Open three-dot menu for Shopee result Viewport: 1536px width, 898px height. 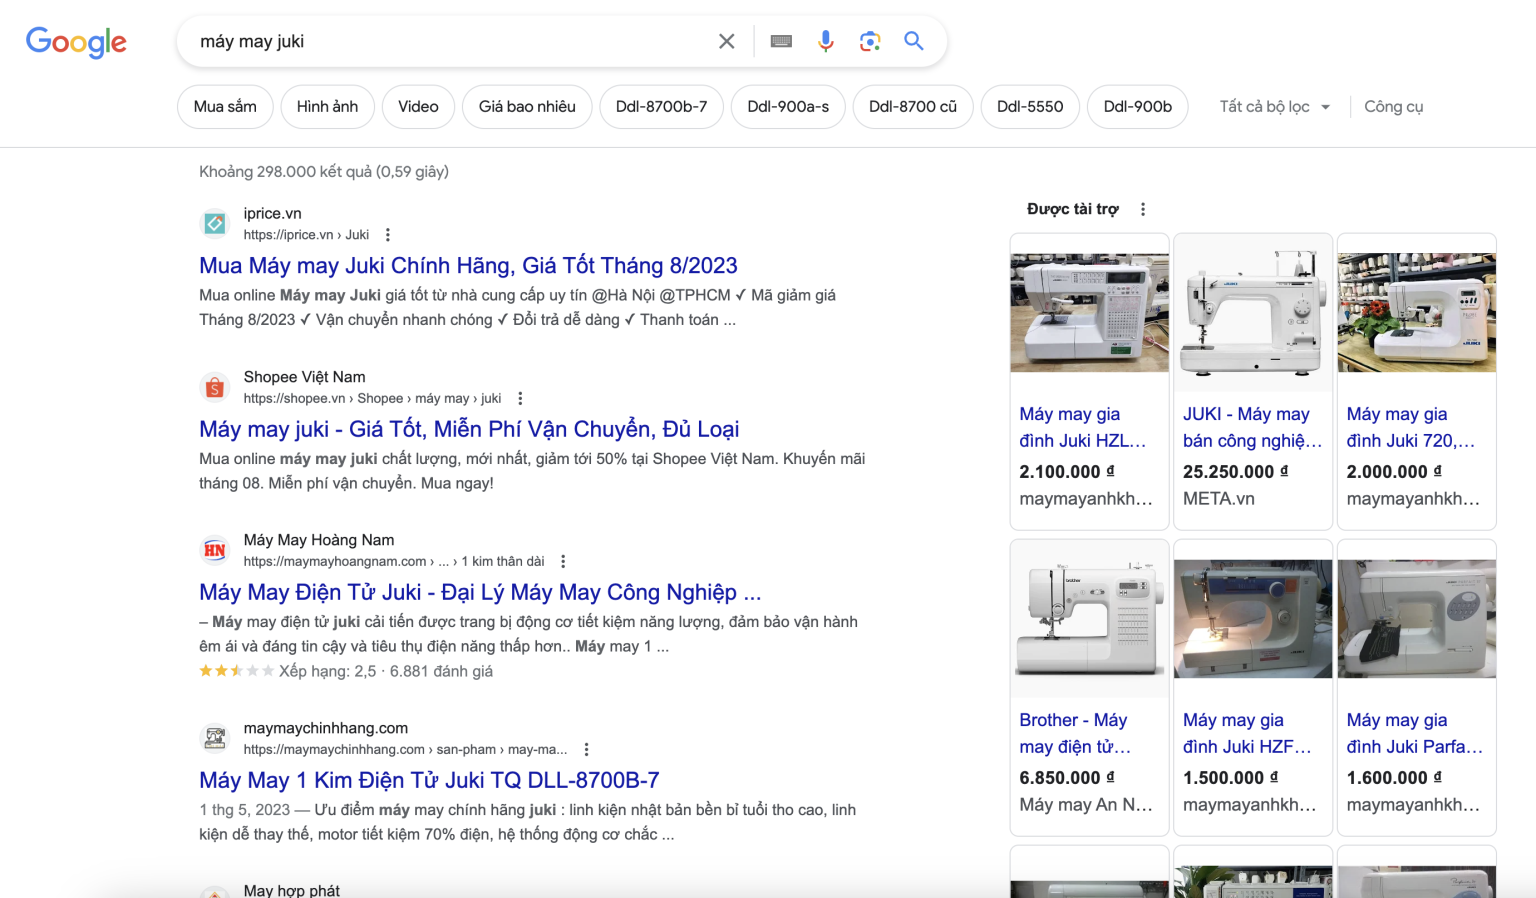[x=520, y=398]
